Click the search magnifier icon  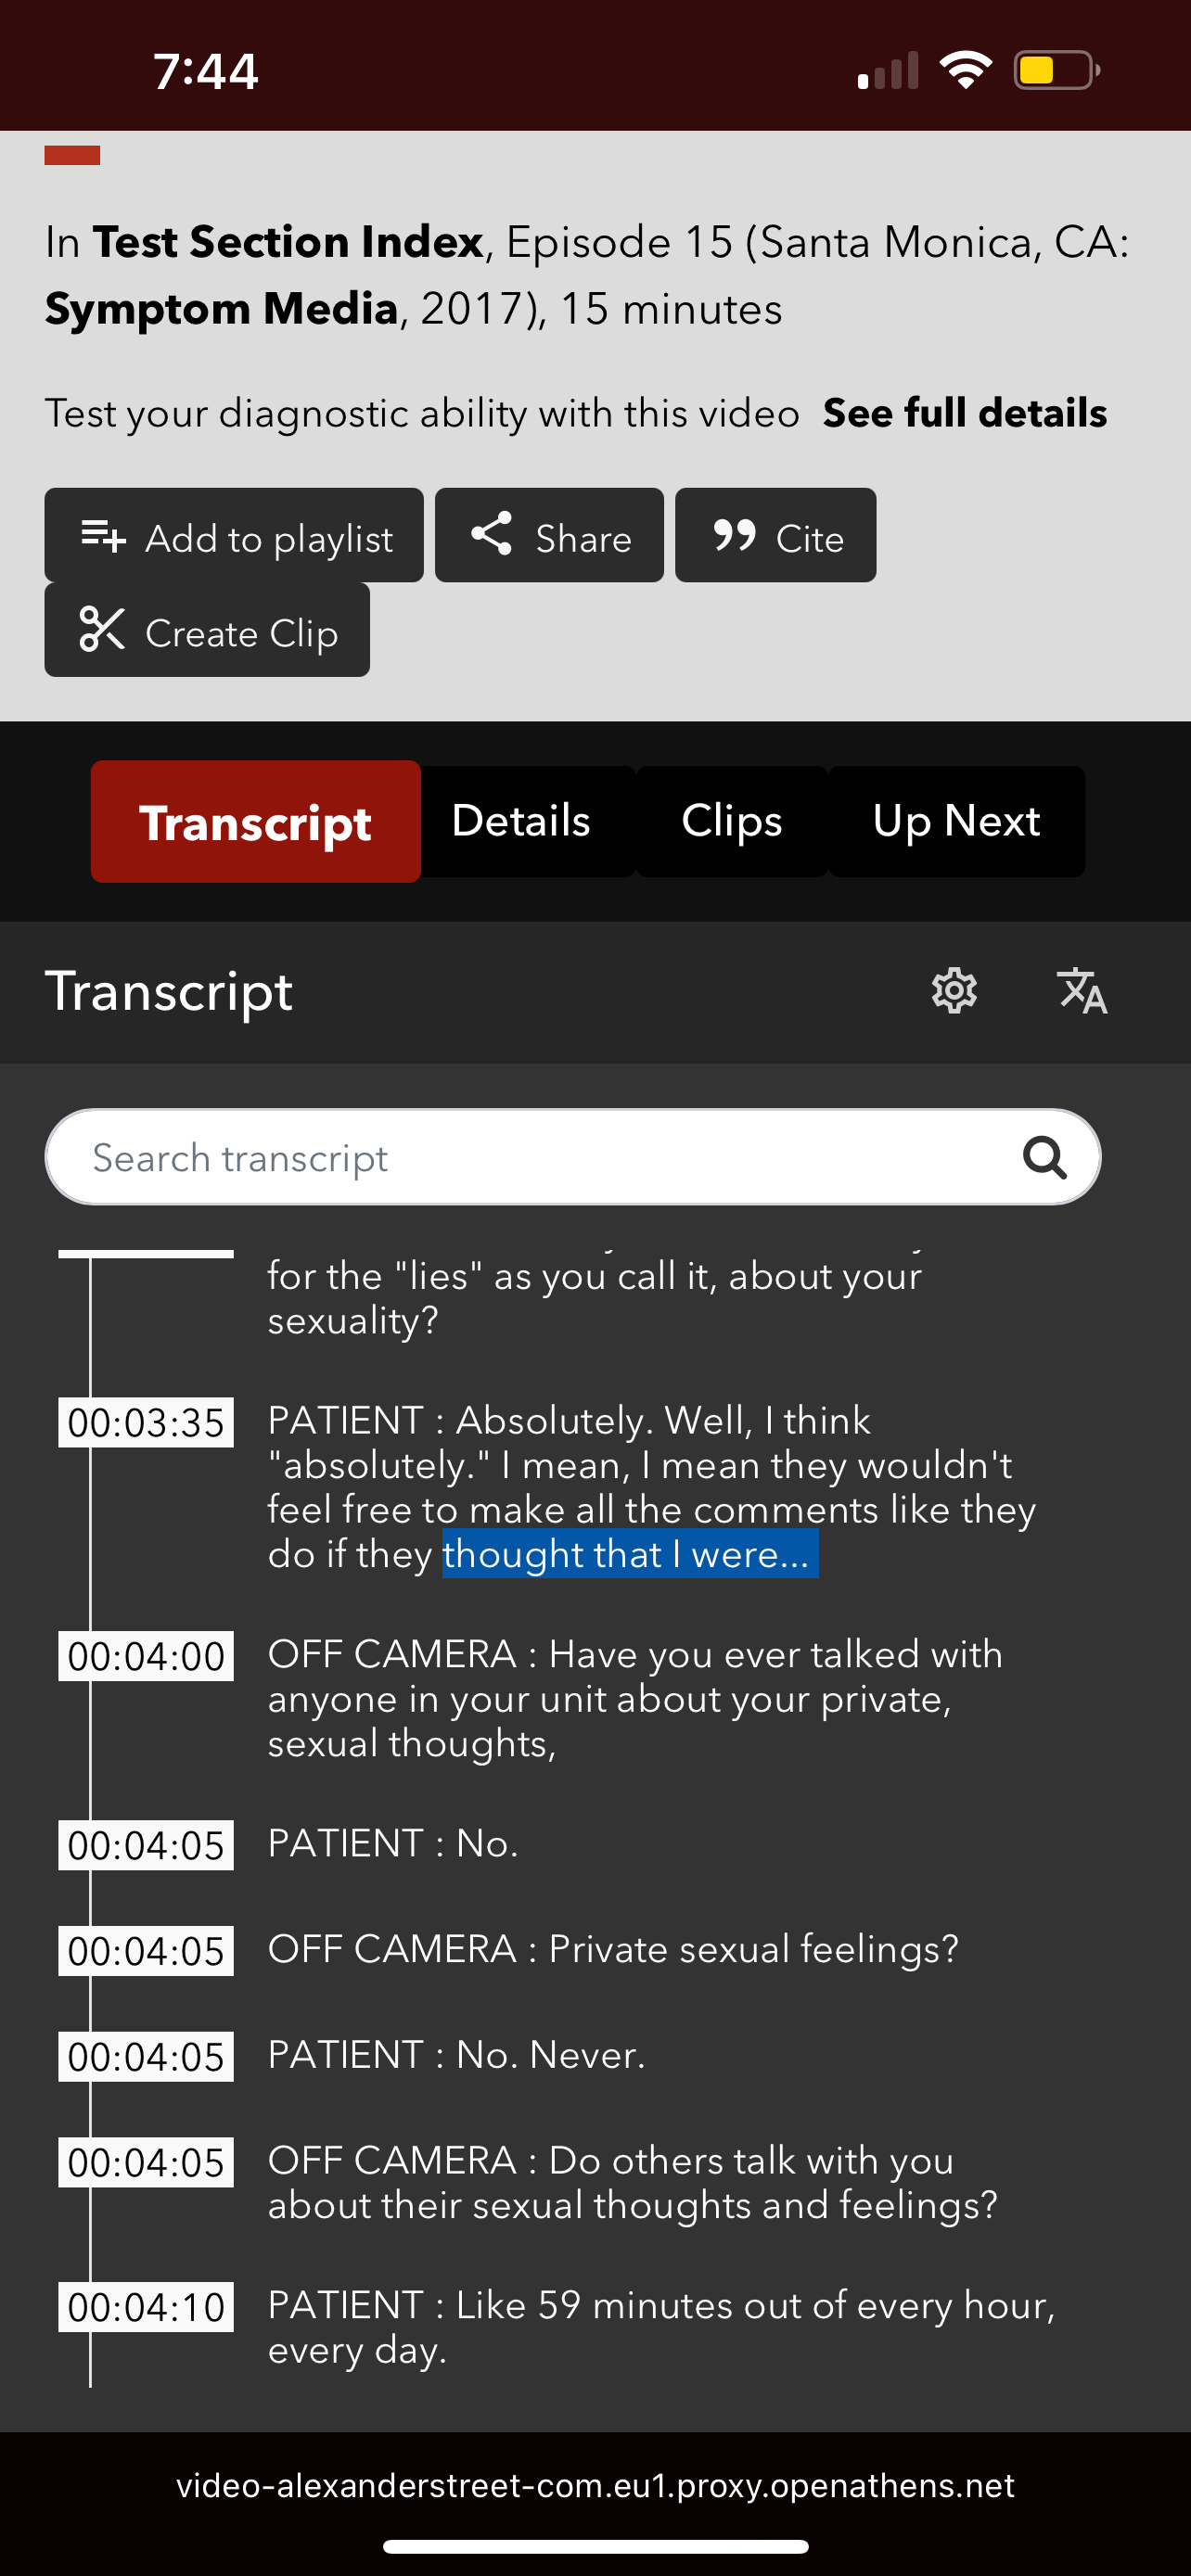[1044, 1158]
